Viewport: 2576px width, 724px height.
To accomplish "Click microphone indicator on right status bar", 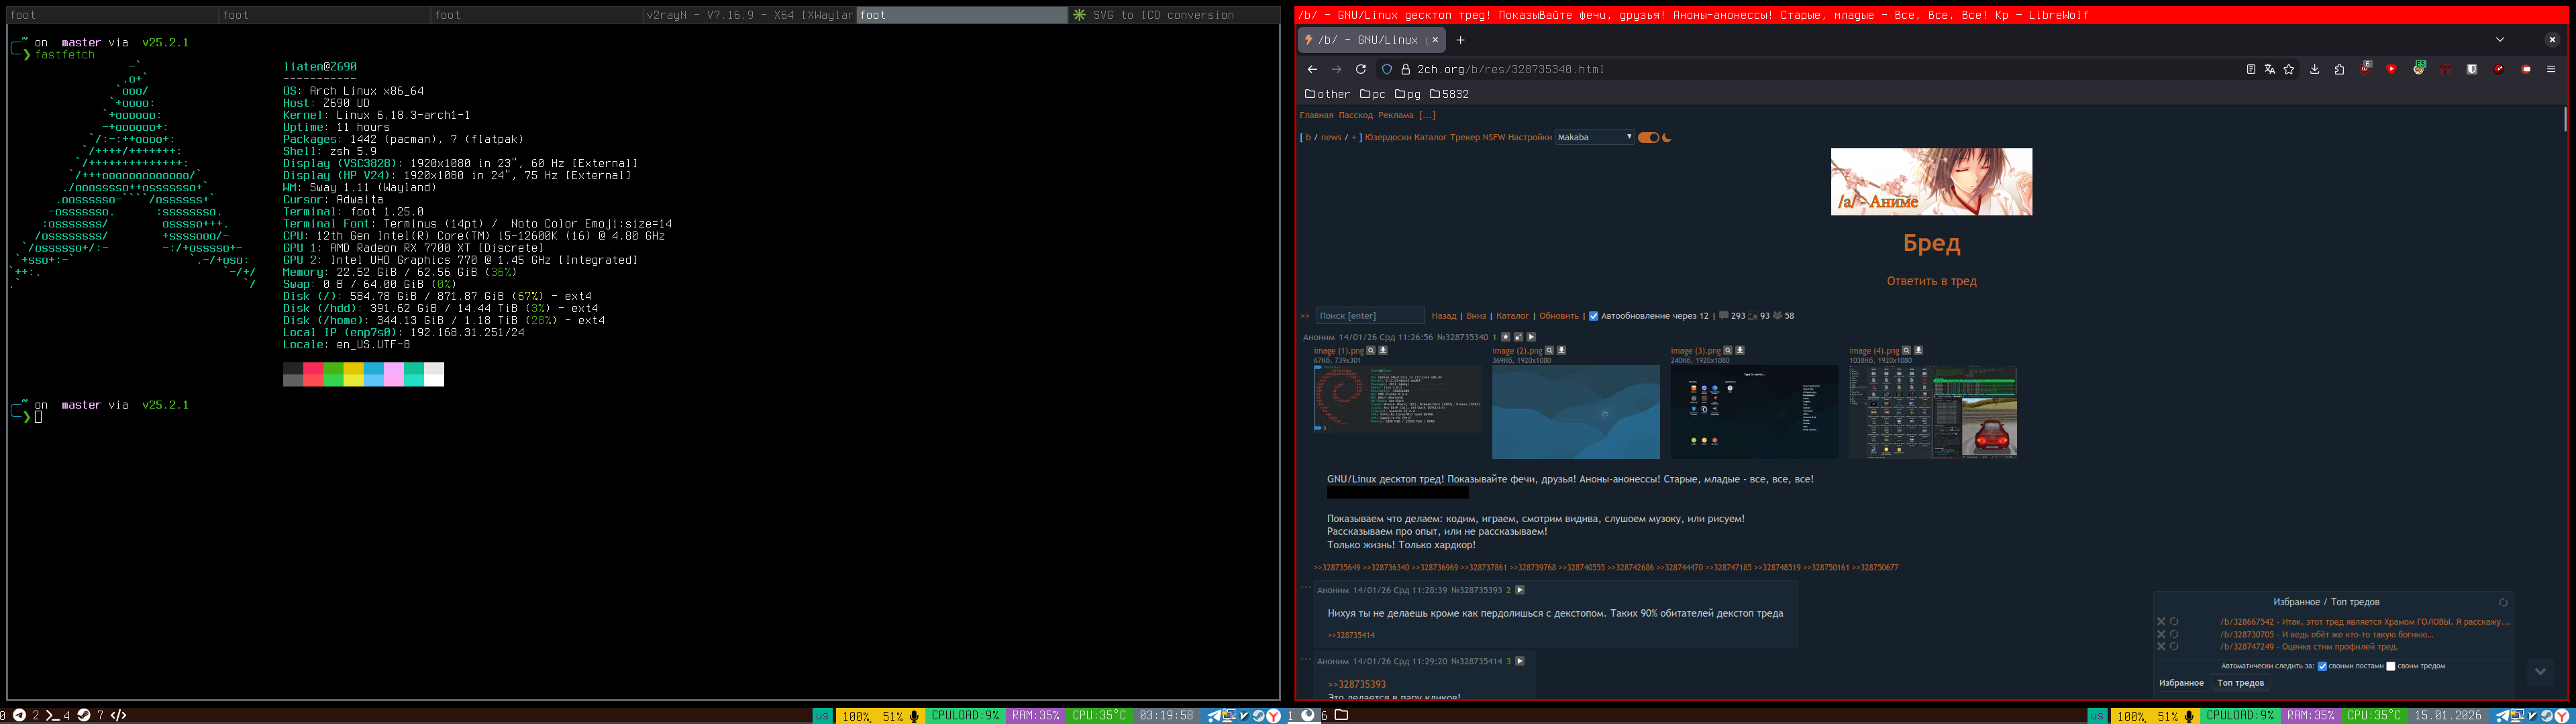I will click(2189, 716).
